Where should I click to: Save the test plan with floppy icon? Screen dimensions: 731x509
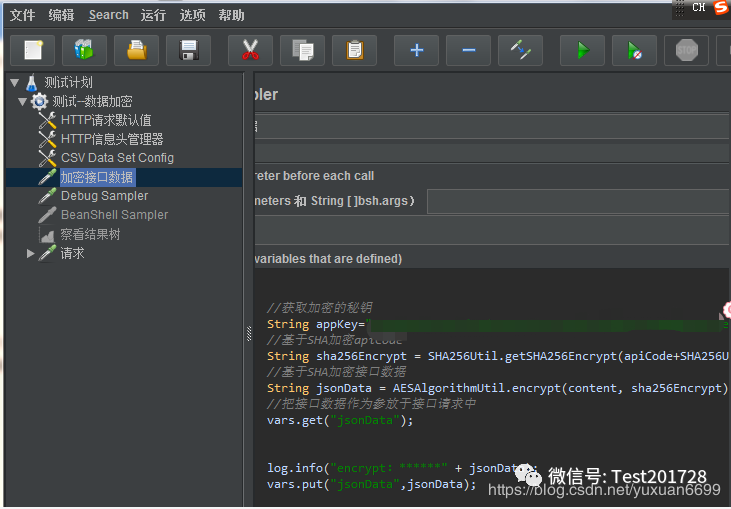tap(188, 50)
